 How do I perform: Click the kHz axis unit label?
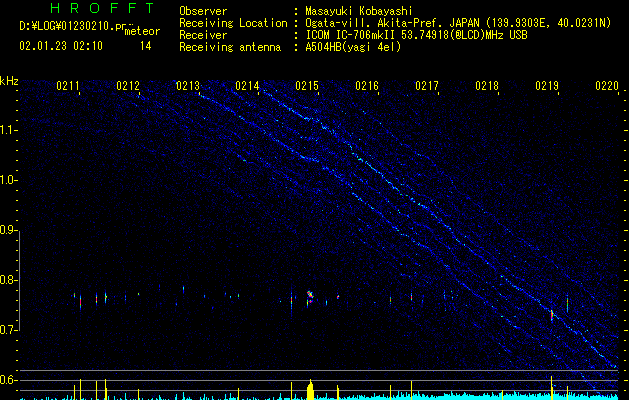(x=9, y=81)
